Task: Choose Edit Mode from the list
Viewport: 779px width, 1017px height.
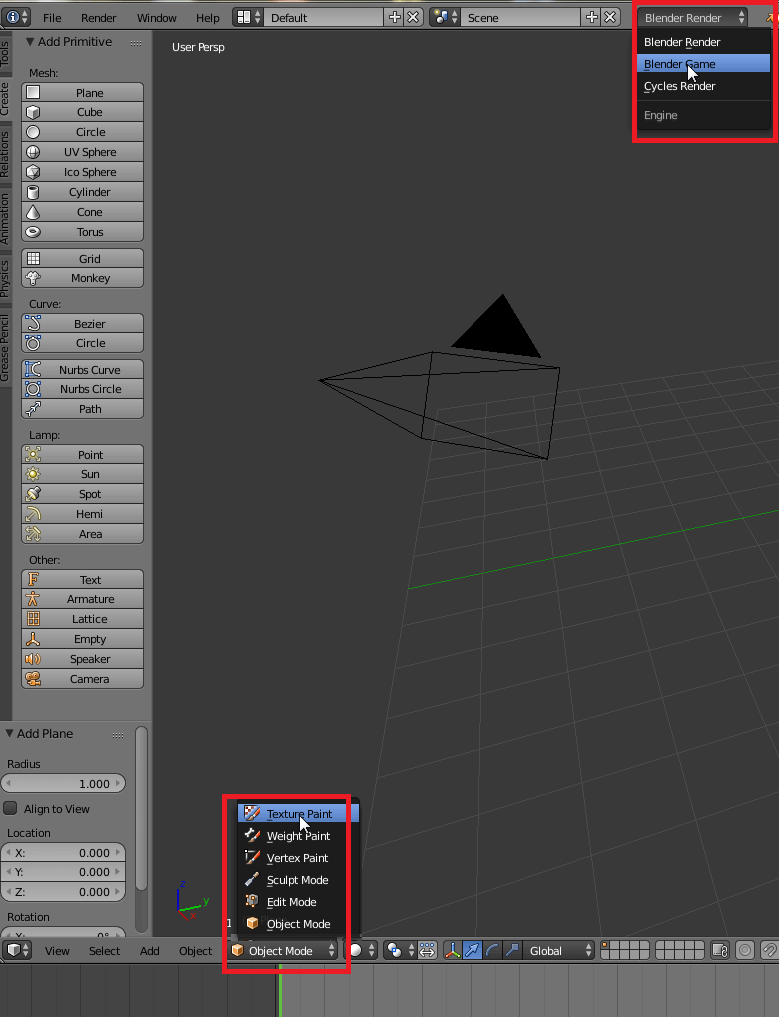Action: 298,902
